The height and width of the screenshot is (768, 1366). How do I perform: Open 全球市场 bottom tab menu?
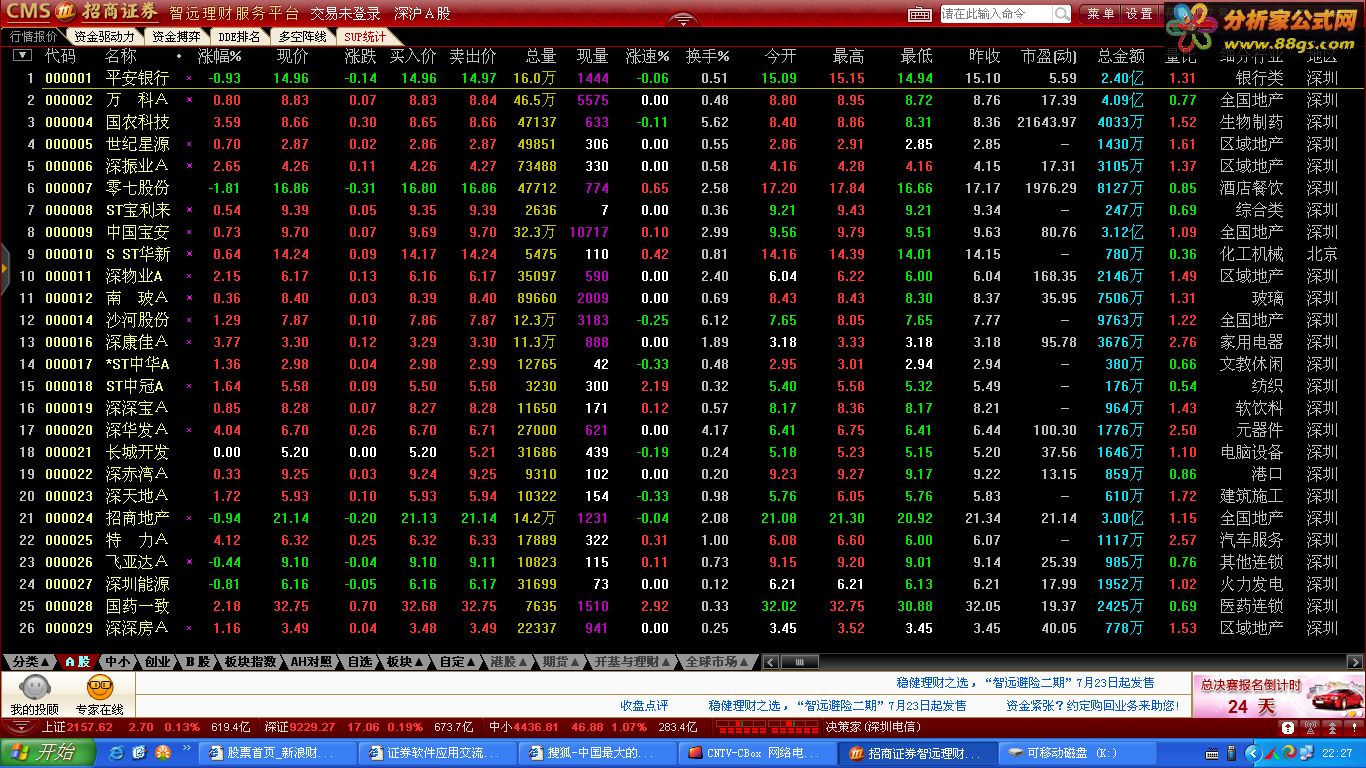point(717,662)
